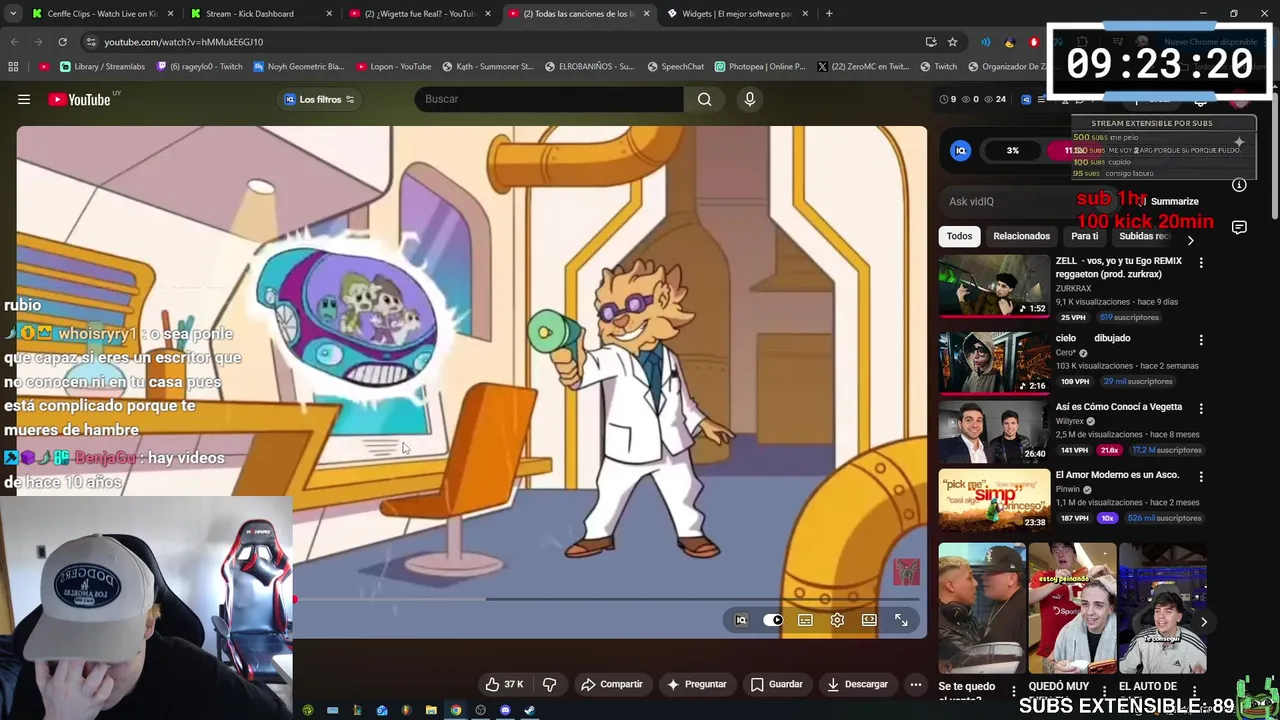Viewport: 1280px width, 720px height.
Task: Start a search with the magnifier icon
Action: point(705,99)
